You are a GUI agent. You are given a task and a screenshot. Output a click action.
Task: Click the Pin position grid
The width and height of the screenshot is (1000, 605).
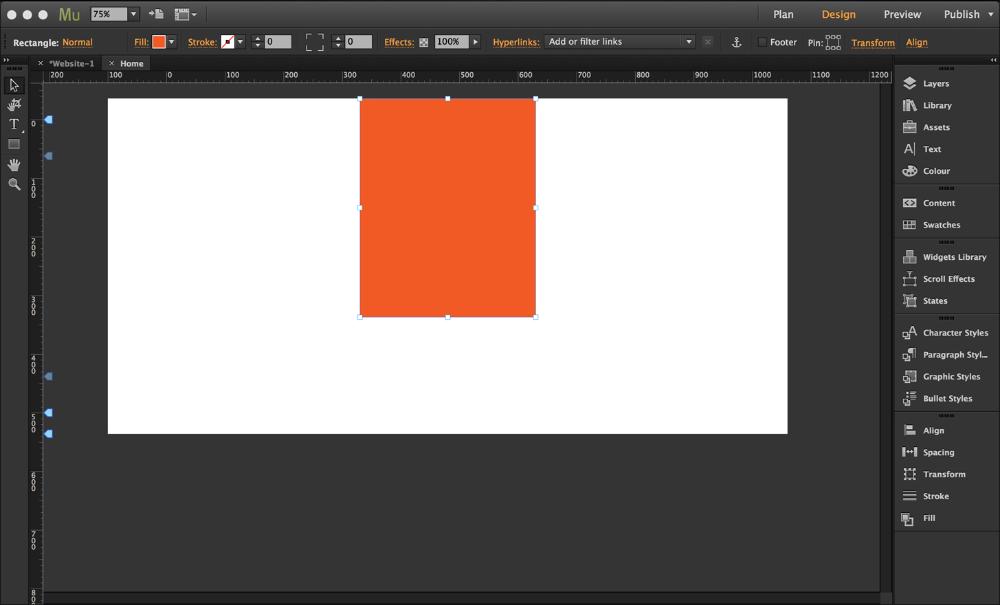[x=833, y=42]
